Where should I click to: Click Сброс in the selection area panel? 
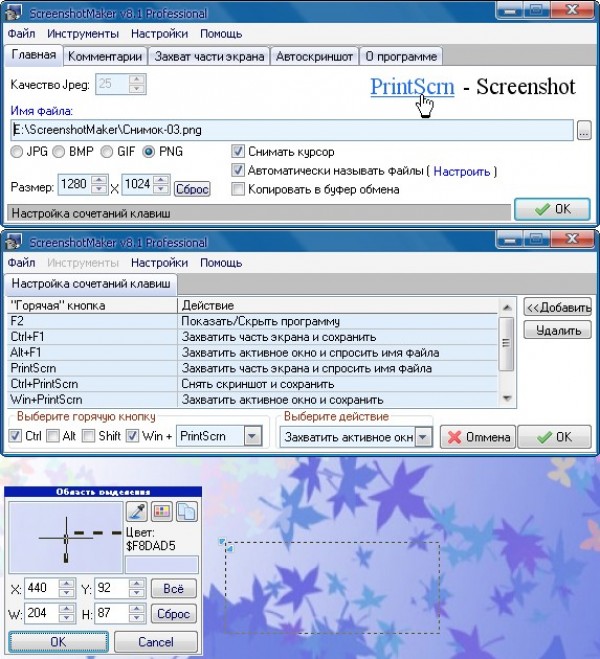coord(174,614)
